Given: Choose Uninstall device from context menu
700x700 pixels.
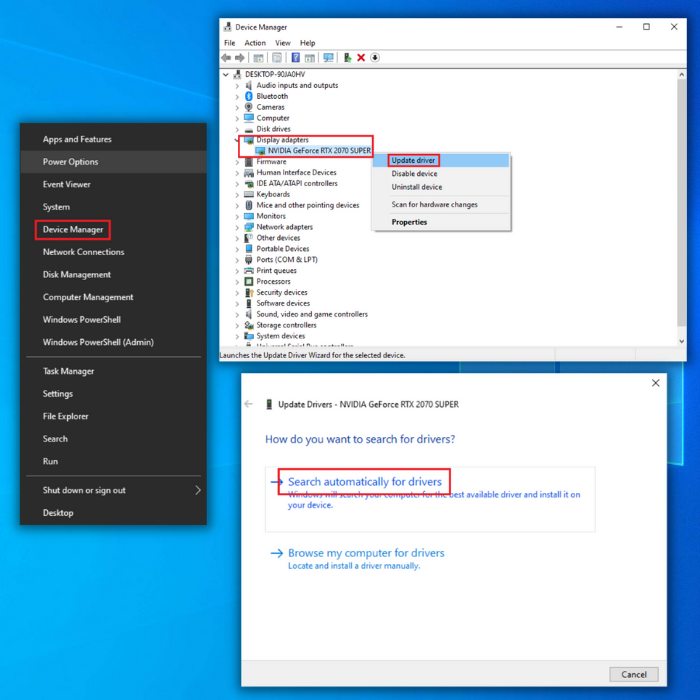Looking at the screenshot, I should click(442, 187).
